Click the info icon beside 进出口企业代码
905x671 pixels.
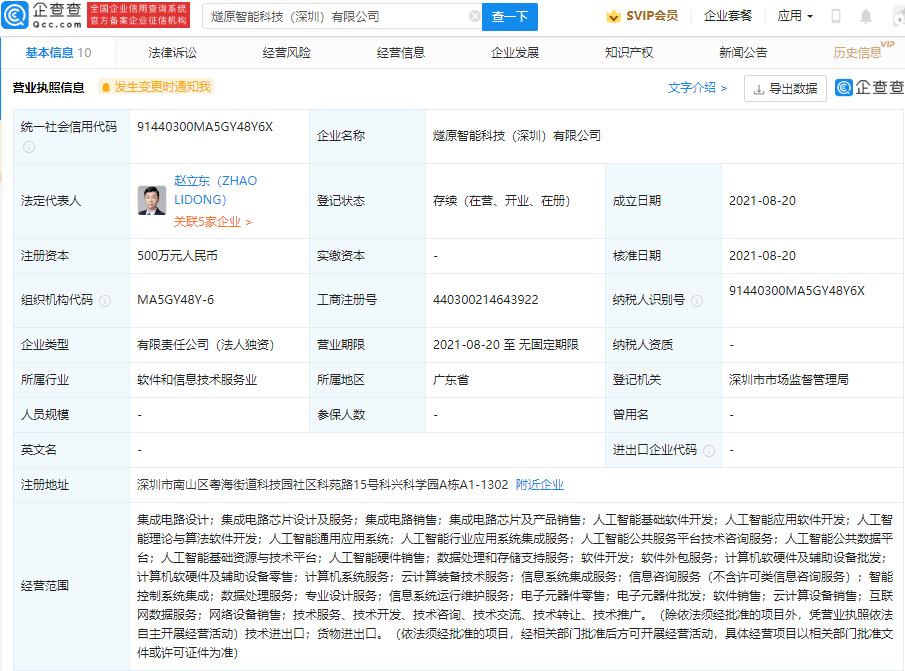coord(708,450)
